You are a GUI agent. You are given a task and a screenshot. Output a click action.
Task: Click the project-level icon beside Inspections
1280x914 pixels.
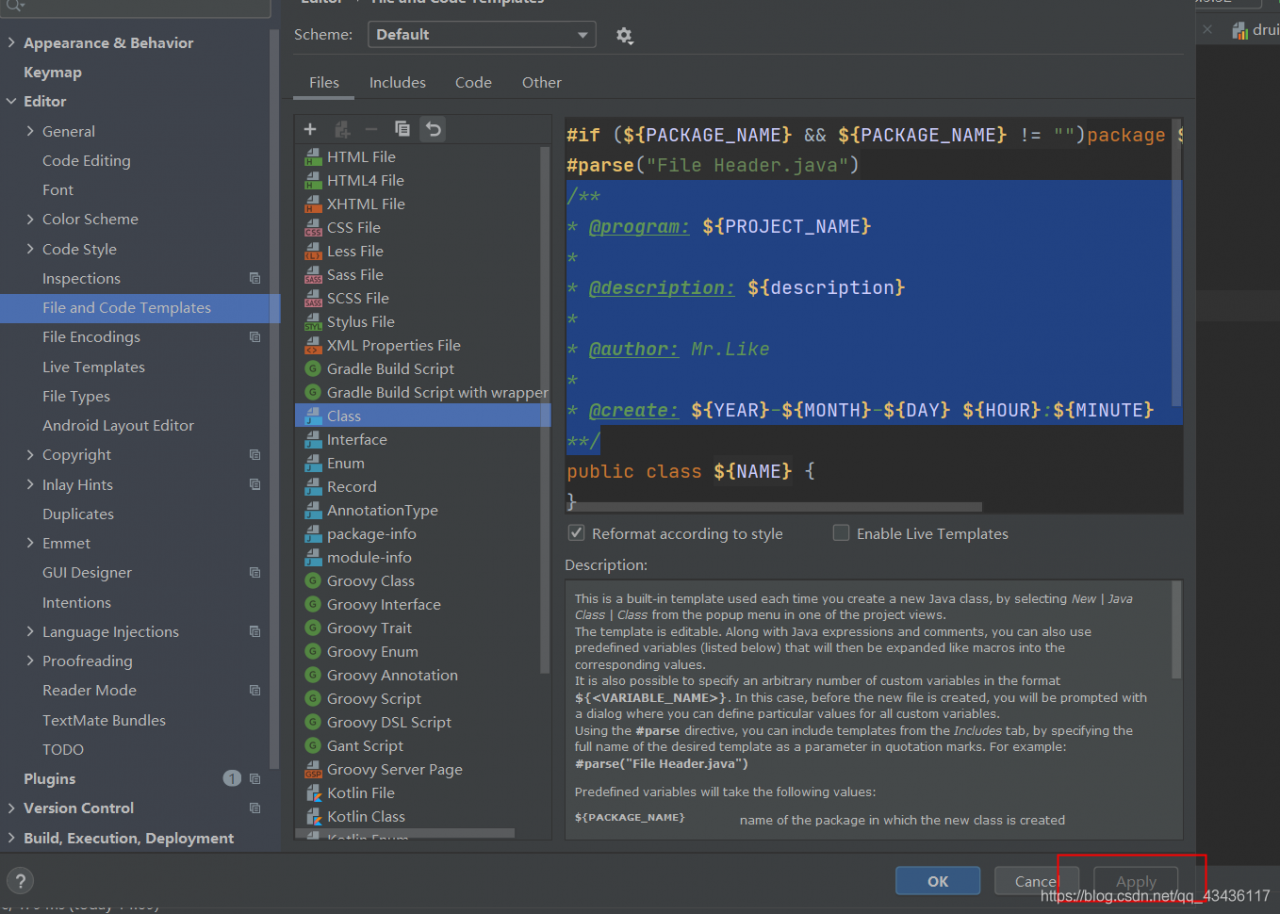(255, 278)
